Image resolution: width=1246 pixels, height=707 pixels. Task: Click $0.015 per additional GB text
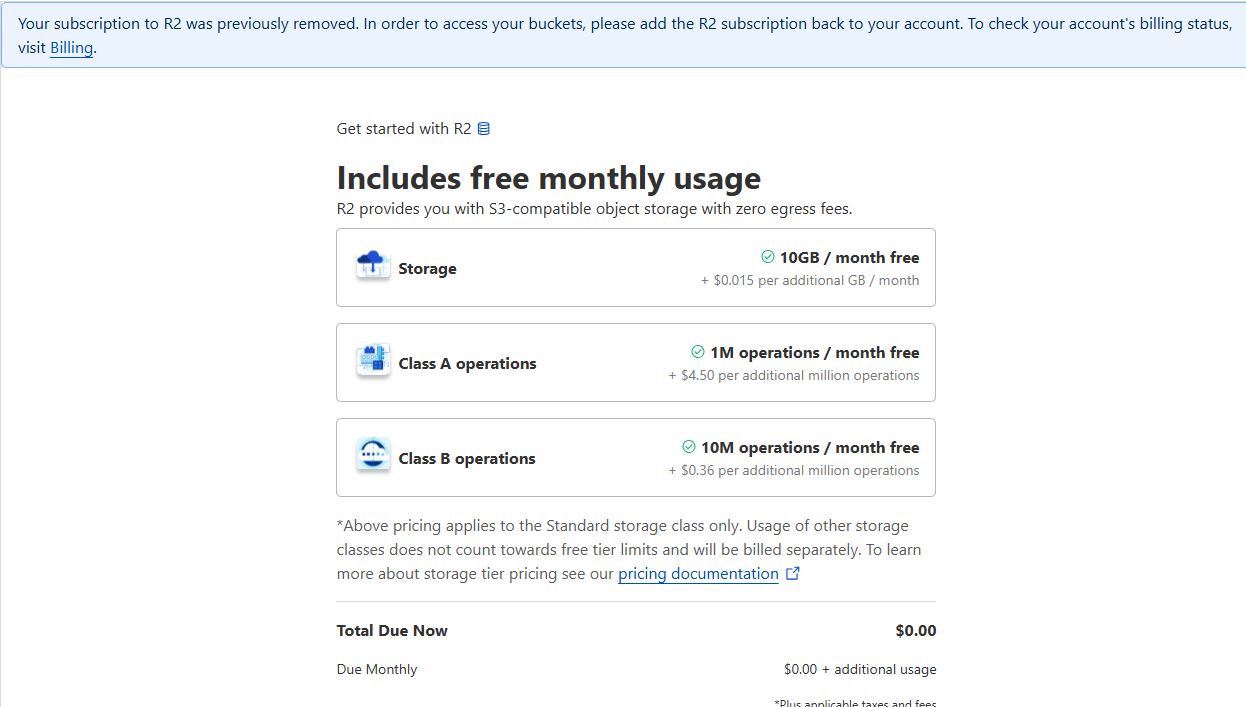810,280
